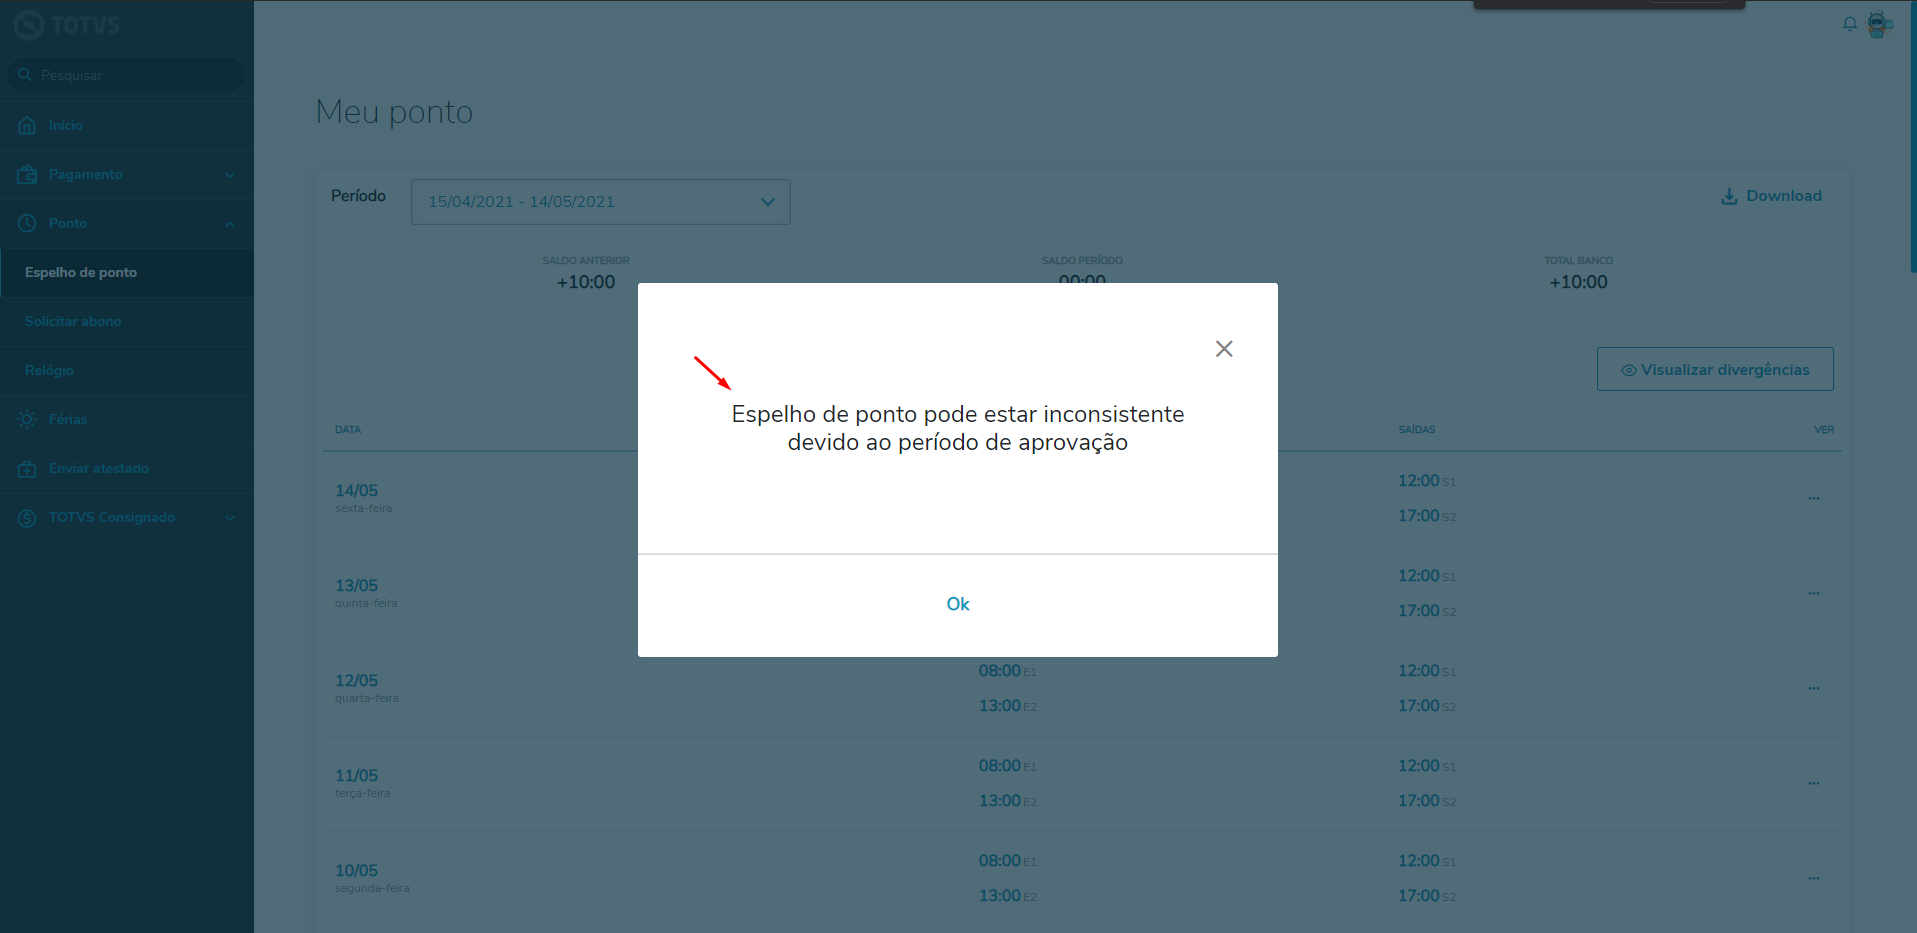This screenshot has height=933, width=1917.
Task: Click 12:00 S1 exit on 12/05
Action: pyautogui.click(x=1427, y=671)
